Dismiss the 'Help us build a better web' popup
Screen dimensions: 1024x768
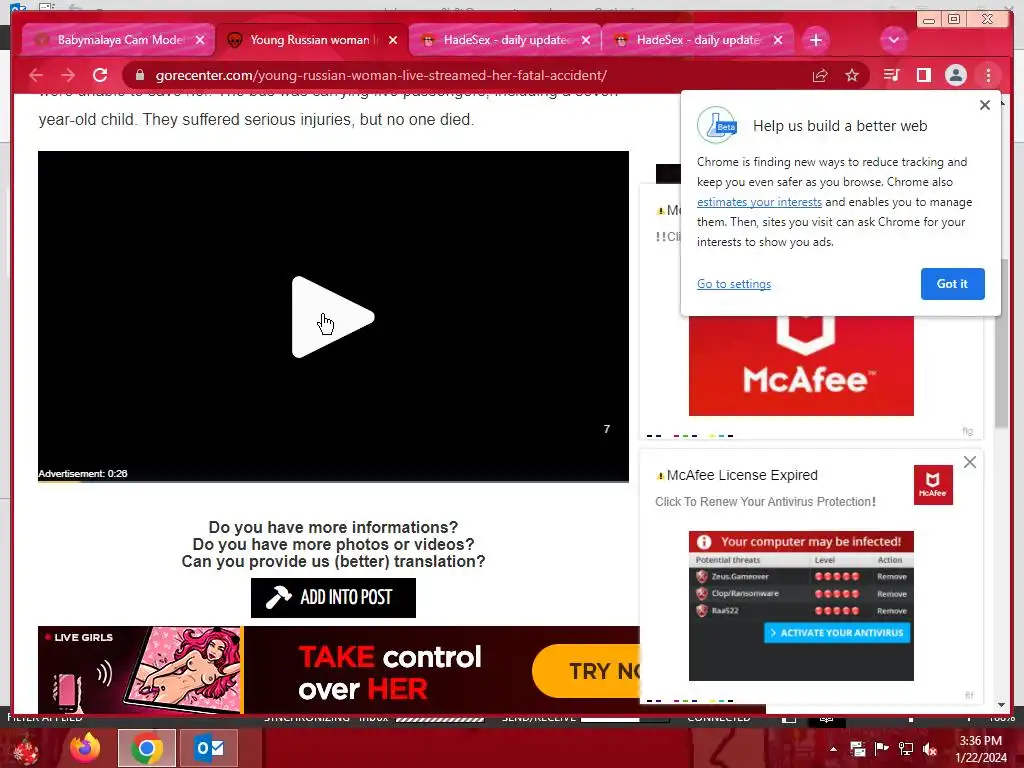(985, 104)
